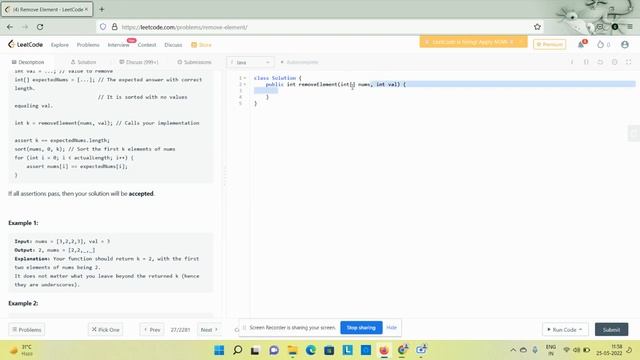Open the Problems nav link
This screenshot has height=360, width=640.
pyautogui.click(x=88, y=44)
